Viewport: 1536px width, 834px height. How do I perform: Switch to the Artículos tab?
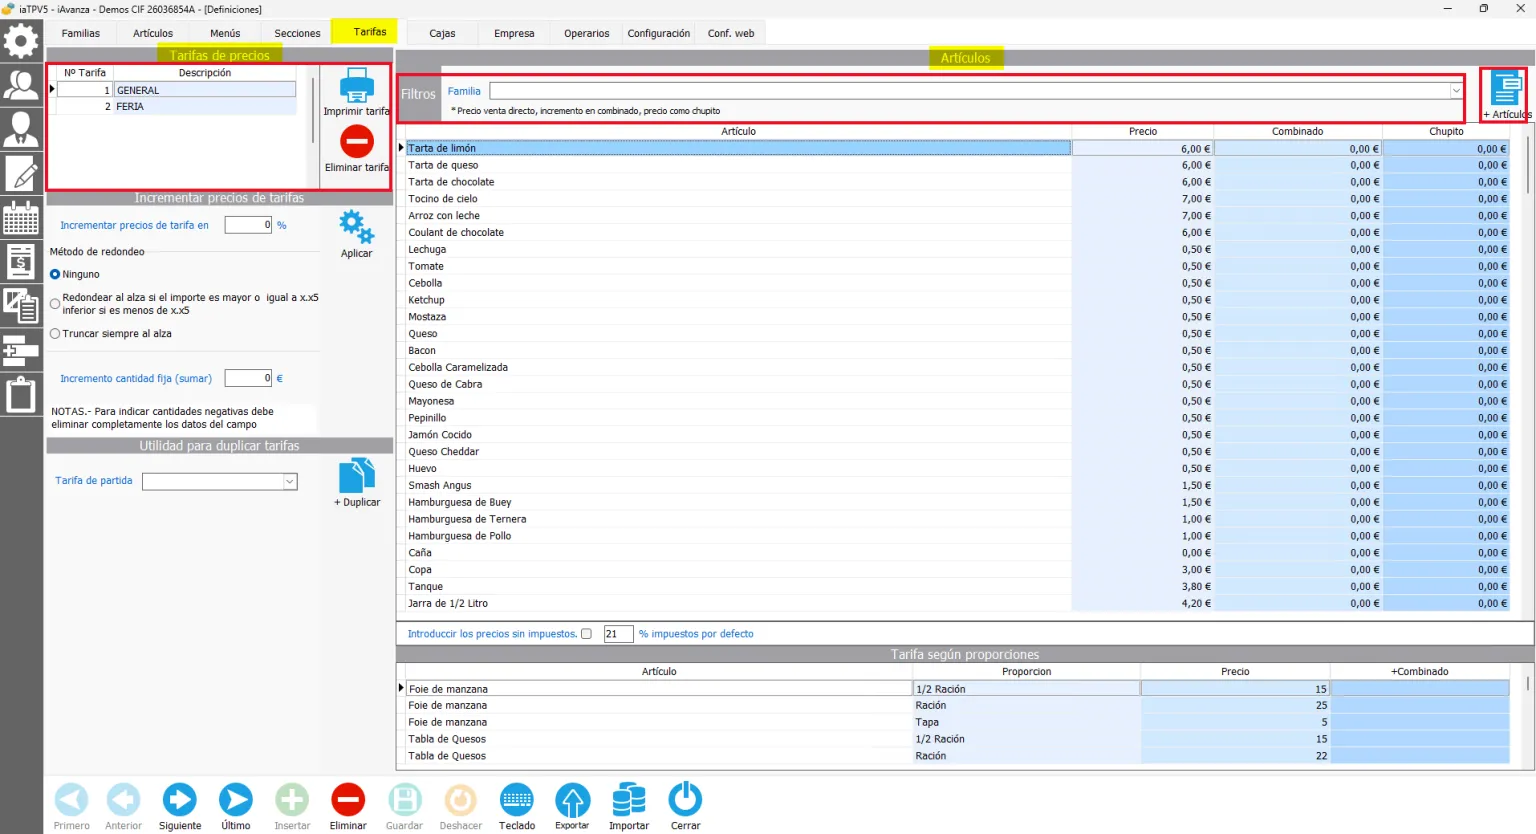[x=153, y=33]
